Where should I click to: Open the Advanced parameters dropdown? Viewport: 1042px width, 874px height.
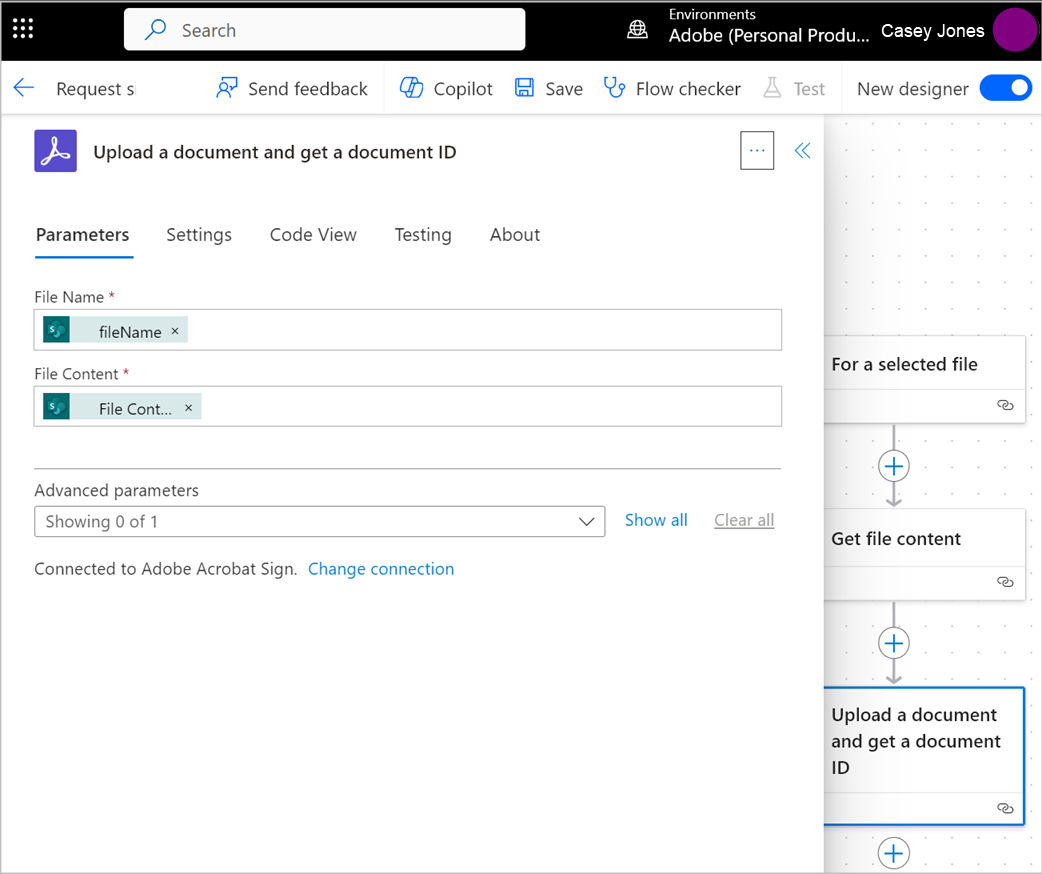tap(587, 521)
